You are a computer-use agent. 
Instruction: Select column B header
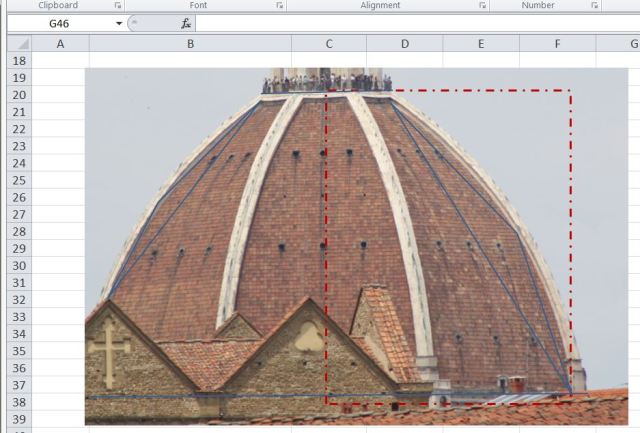click(x=190, y=44)
